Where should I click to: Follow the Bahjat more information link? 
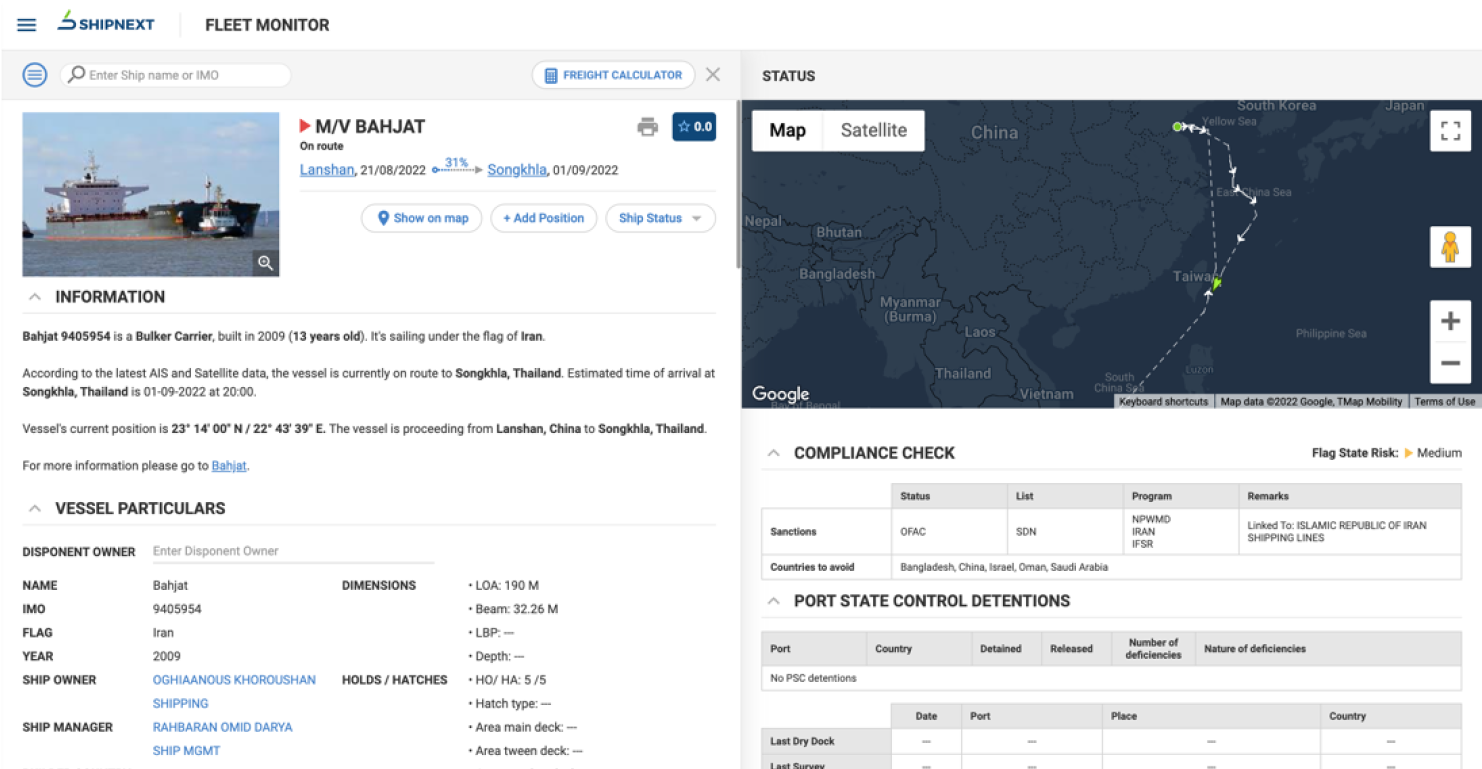(229, 466)
